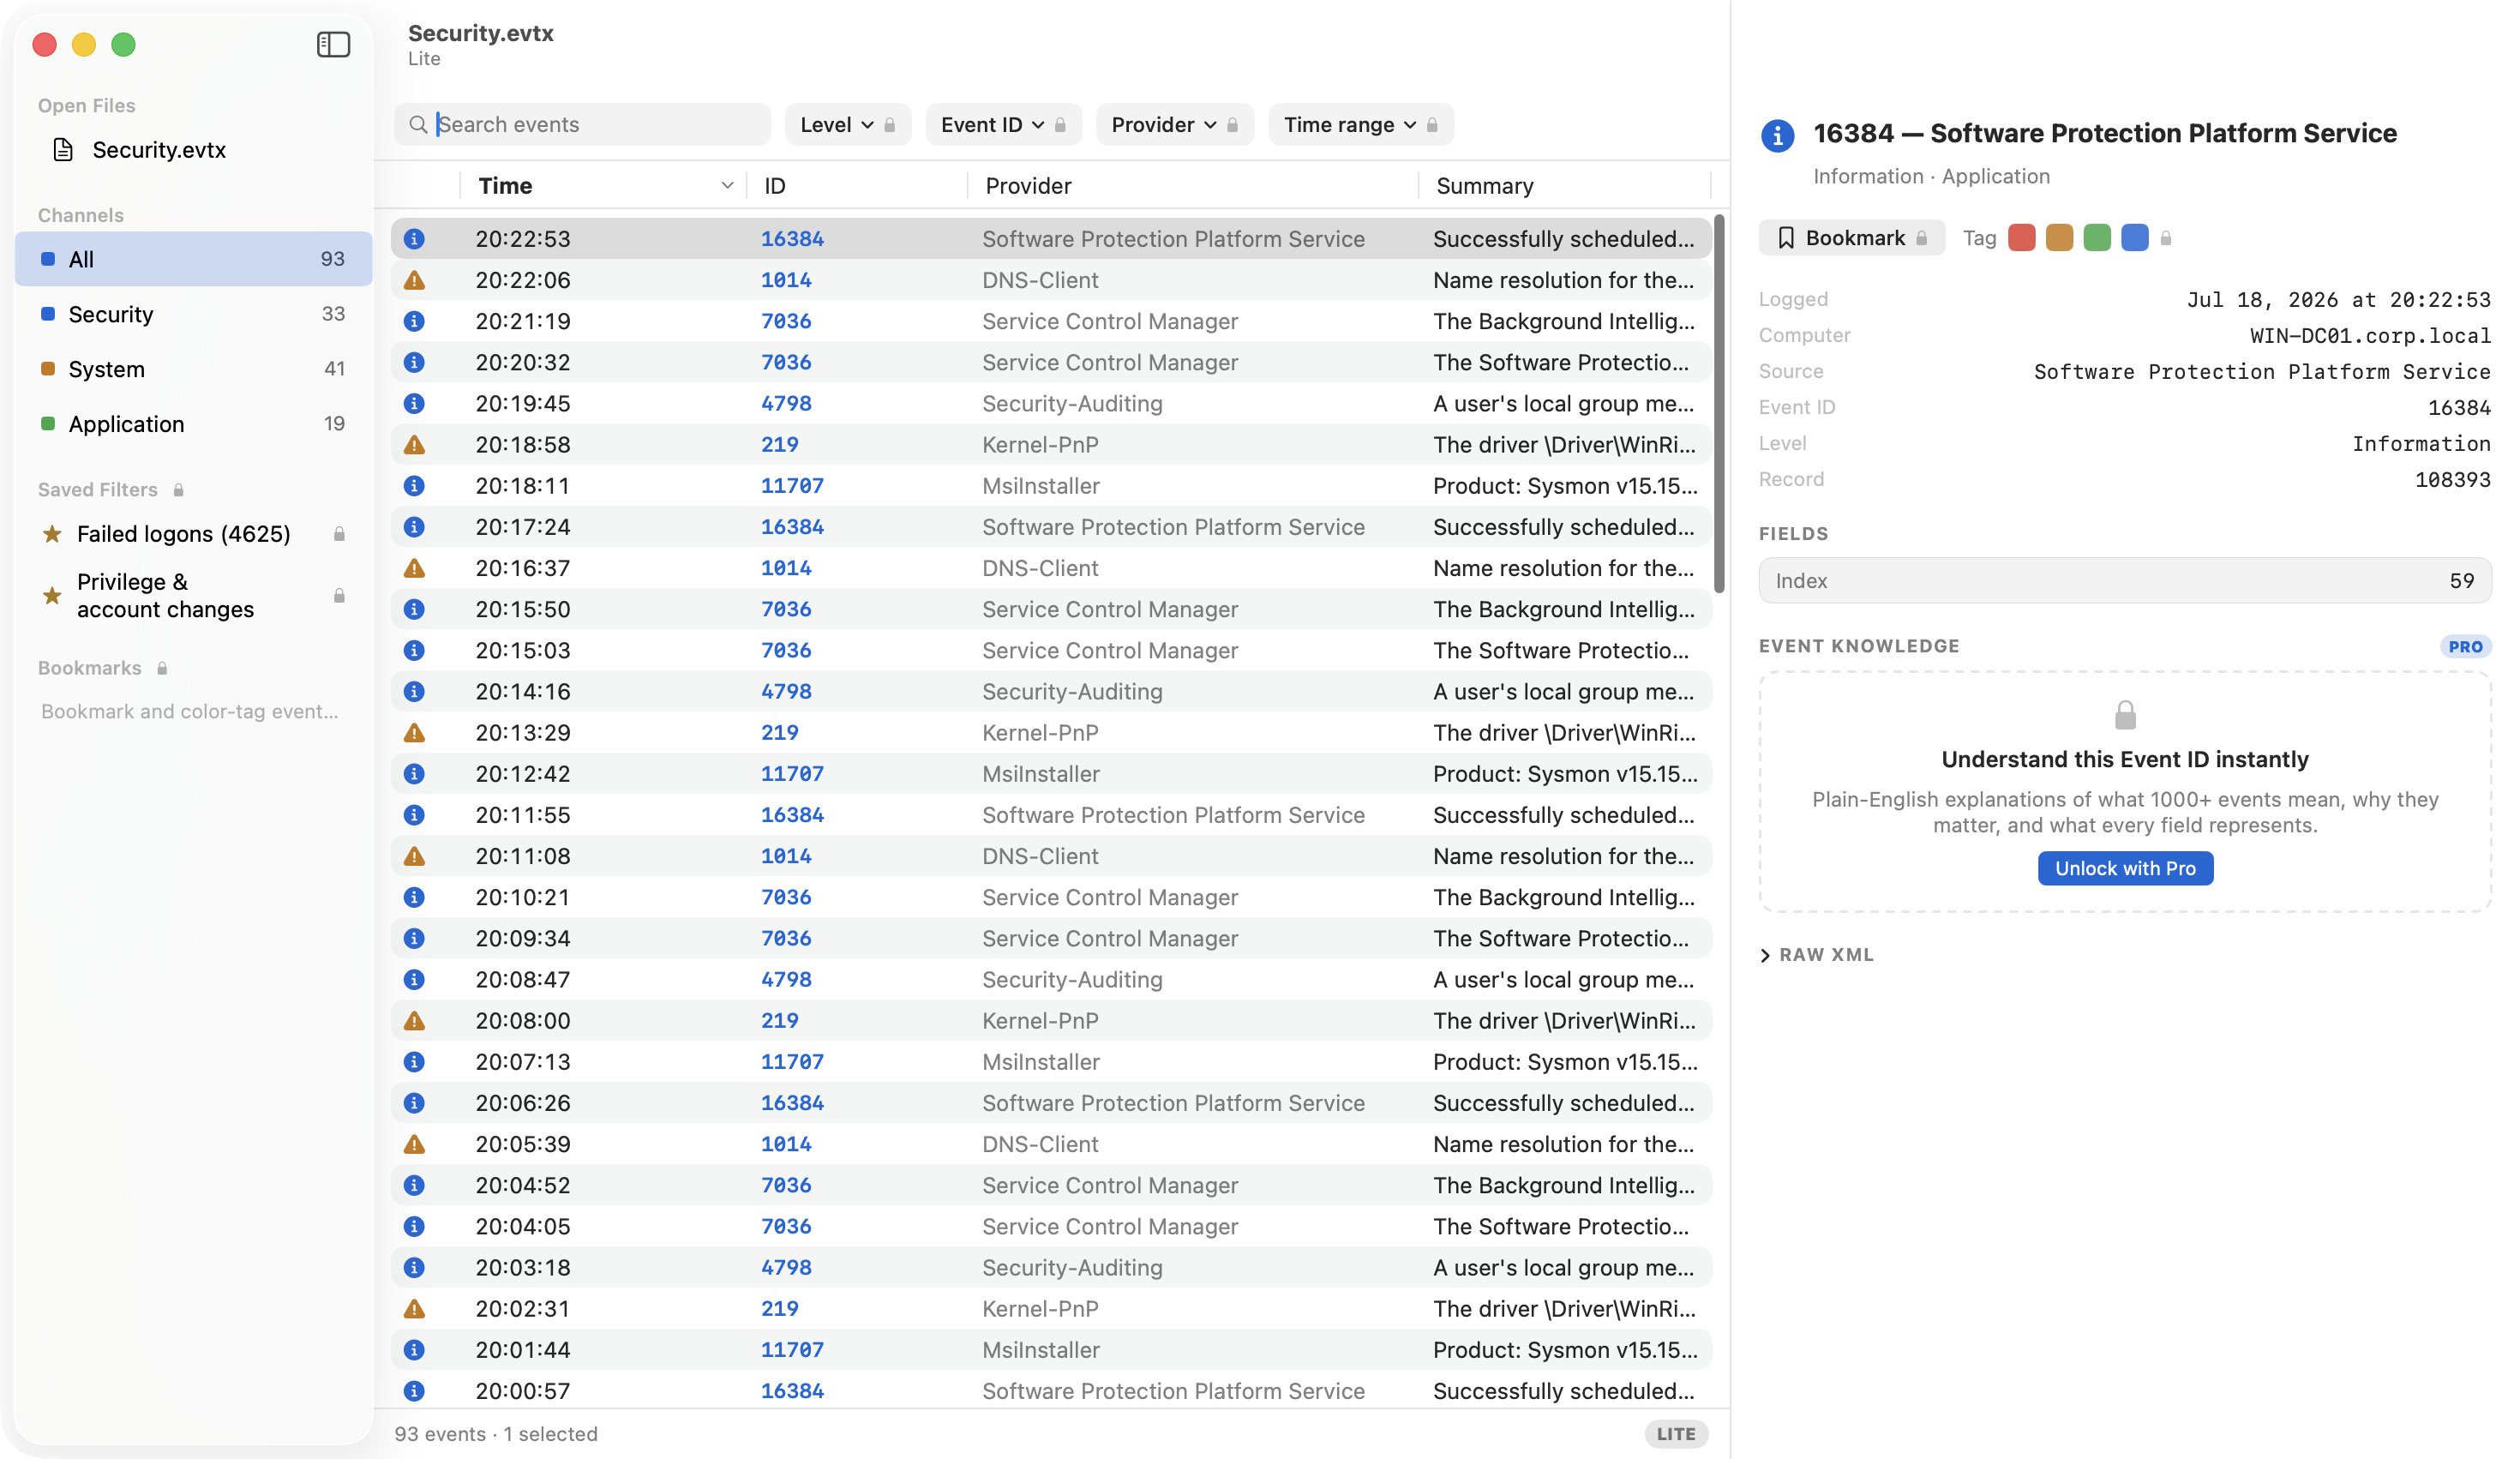Click the Security.evtx document icon
The width and height of the screenshot is (2520, 1459).
[x=63, y=150]
